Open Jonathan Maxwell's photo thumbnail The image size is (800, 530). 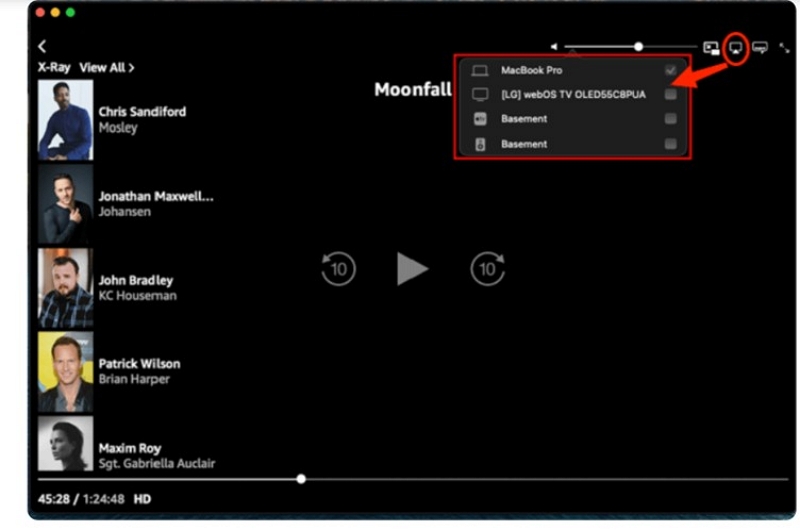coord(65,204)
